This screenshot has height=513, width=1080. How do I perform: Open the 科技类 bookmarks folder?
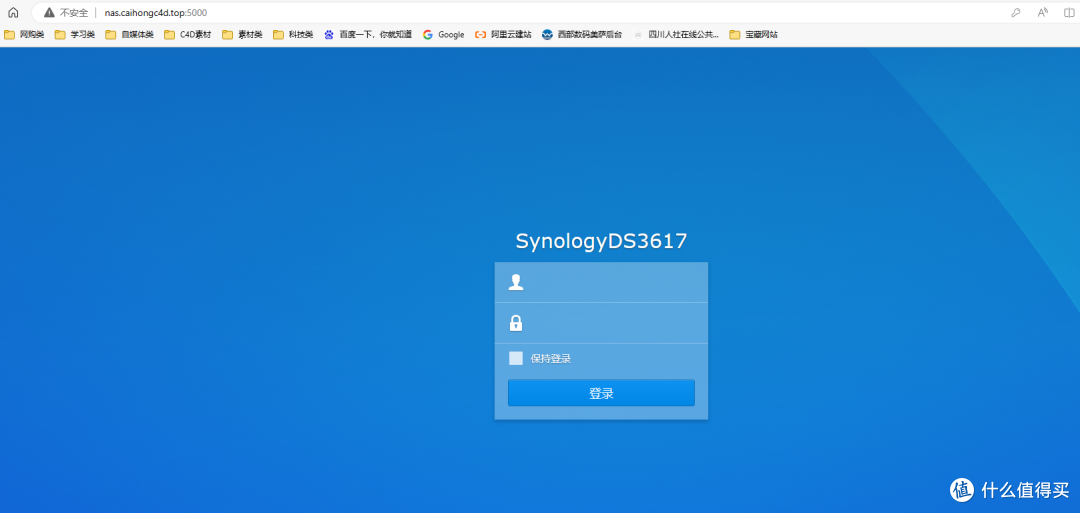(x=293, y=34)
